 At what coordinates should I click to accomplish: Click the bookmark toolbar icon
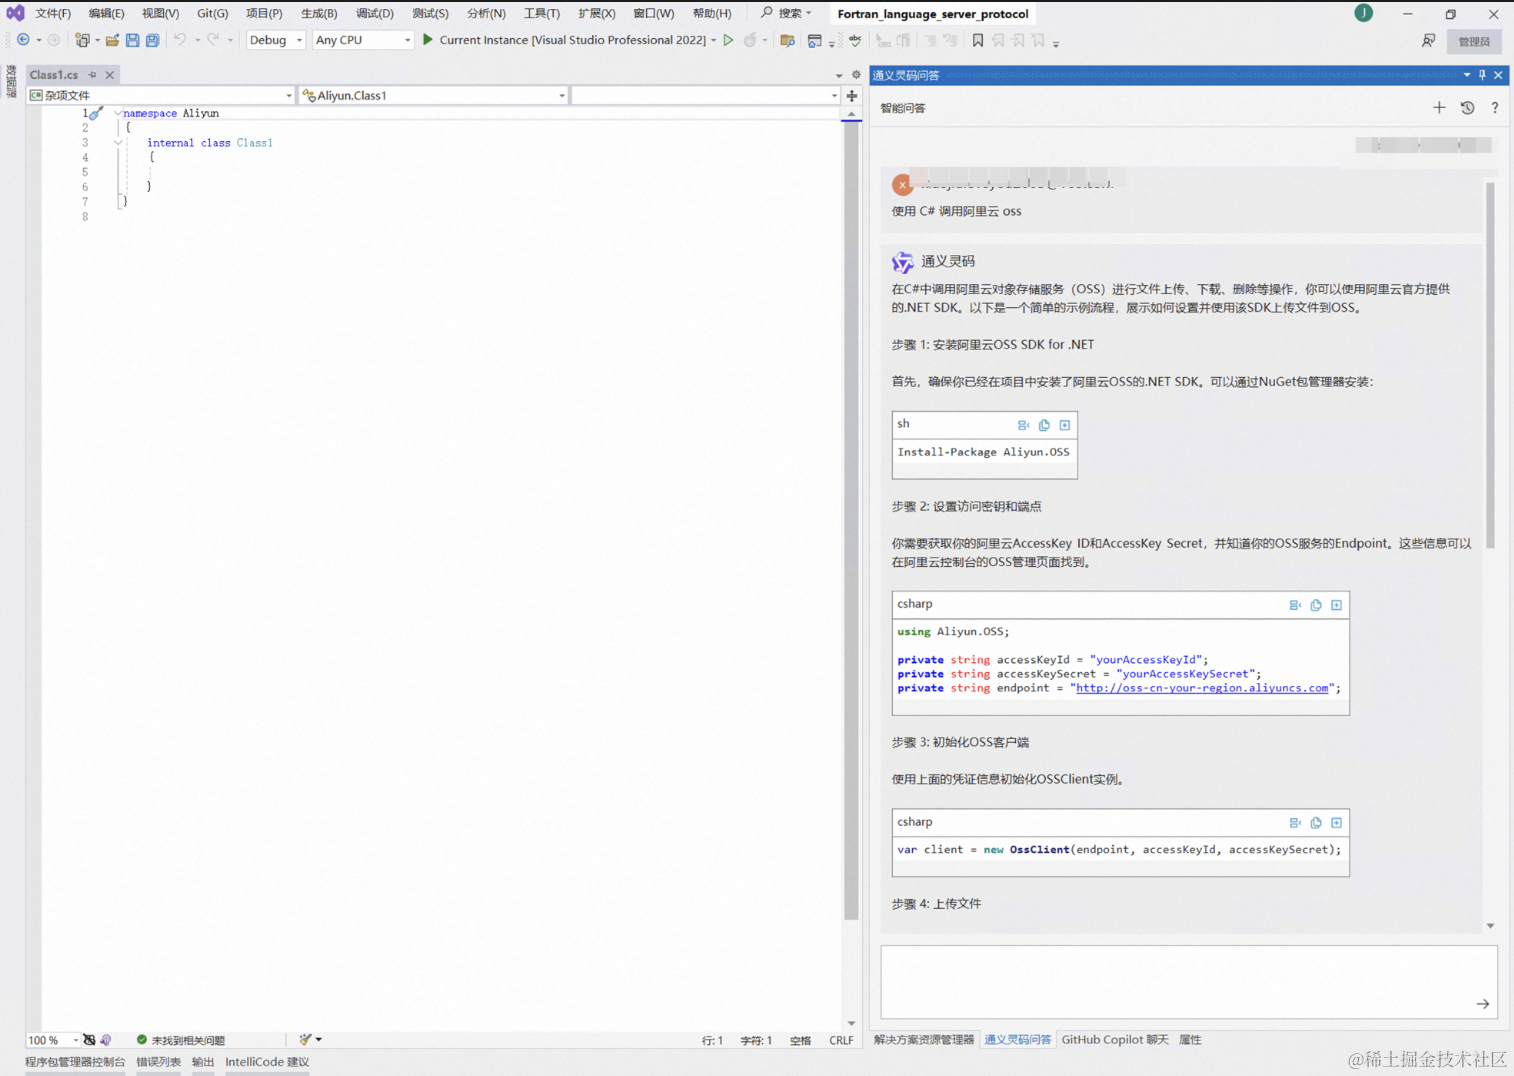978,40
